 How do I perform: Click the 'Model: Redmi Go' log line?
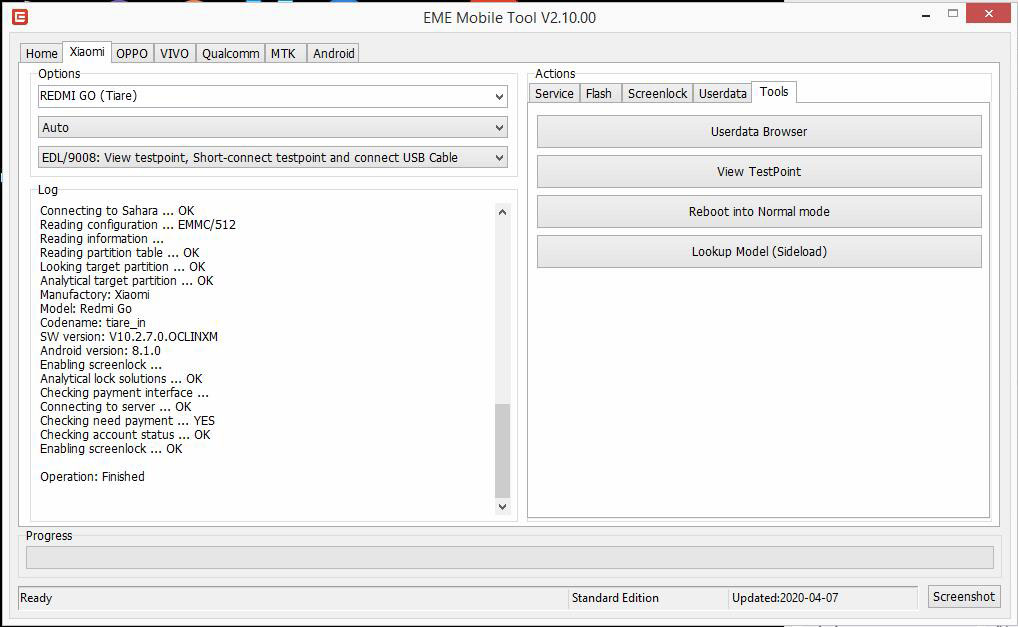pos(86,309)
